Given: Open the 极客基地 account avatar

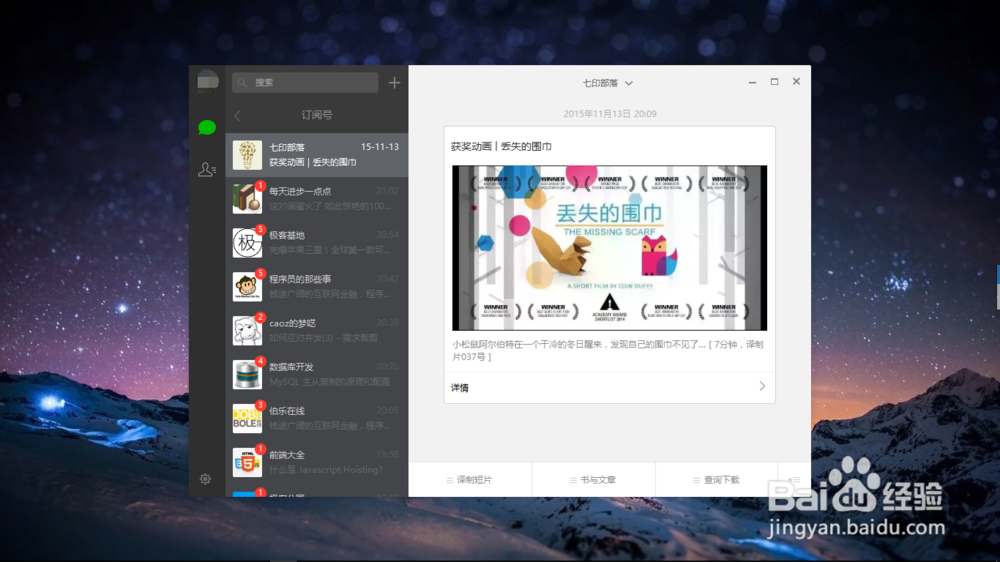Looking at the screenshot, I should tap(247, 242).
